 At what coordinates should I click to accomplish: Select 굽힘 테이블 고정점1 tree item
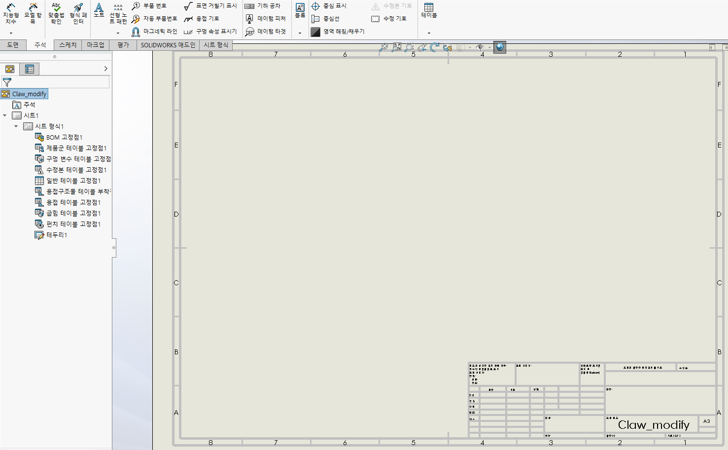68,213
